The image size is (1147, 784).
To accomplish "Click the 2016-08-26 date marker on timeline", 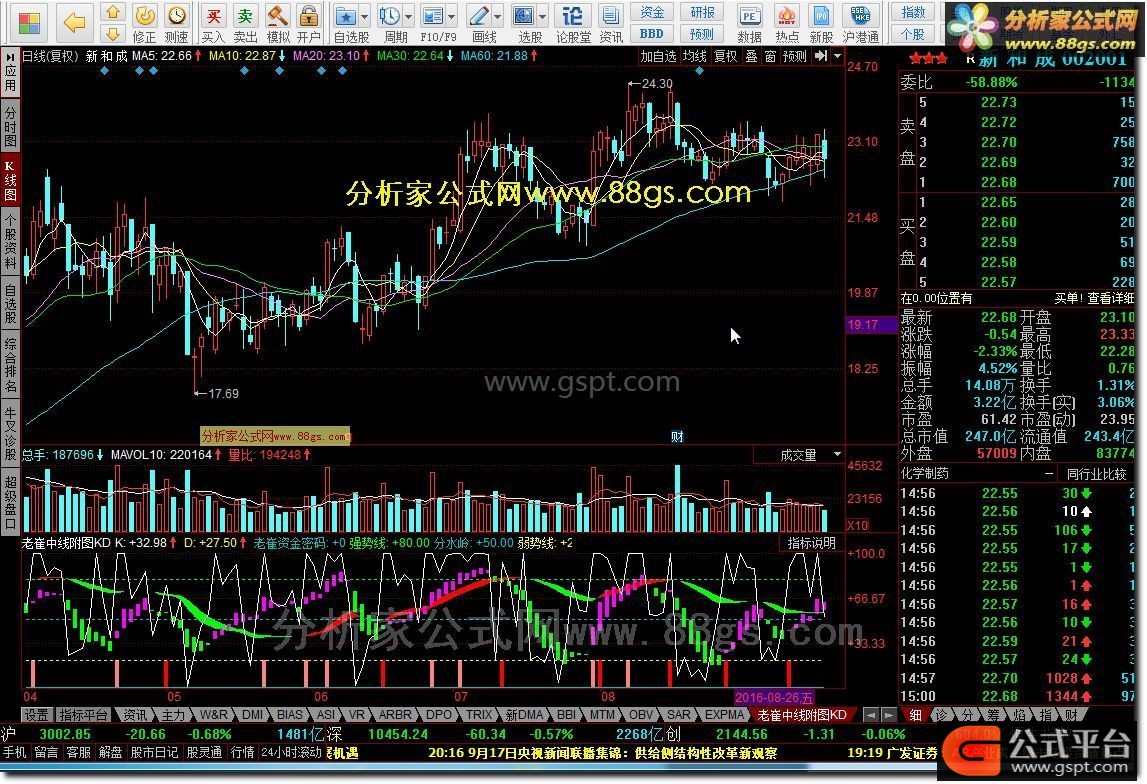I will click(x=774, y=697).
